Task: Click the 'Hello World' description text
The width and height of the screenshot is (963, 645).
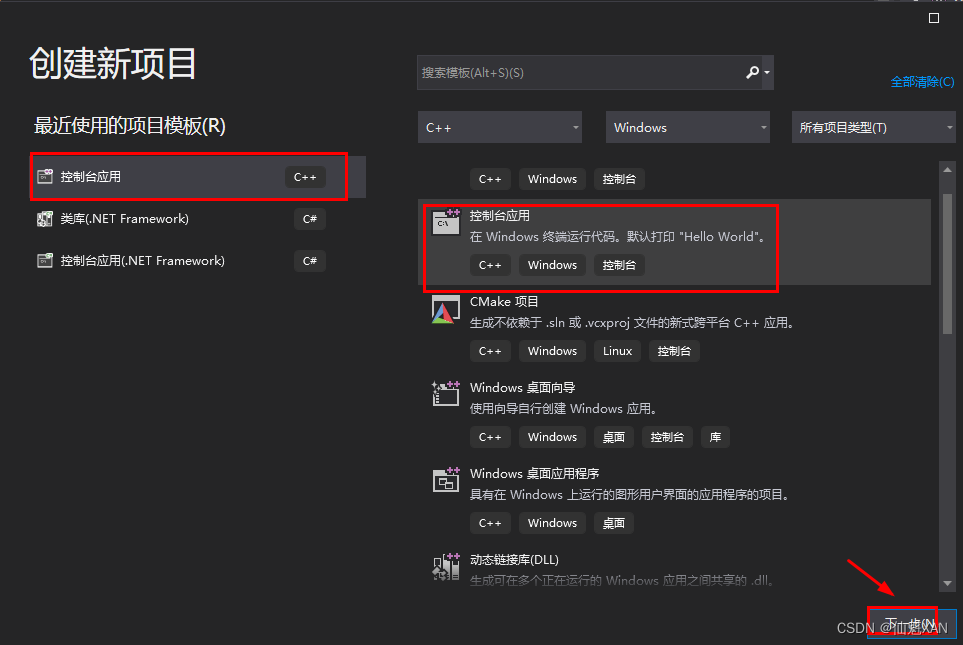Action: pyautogui.click(x=618, y=236)
